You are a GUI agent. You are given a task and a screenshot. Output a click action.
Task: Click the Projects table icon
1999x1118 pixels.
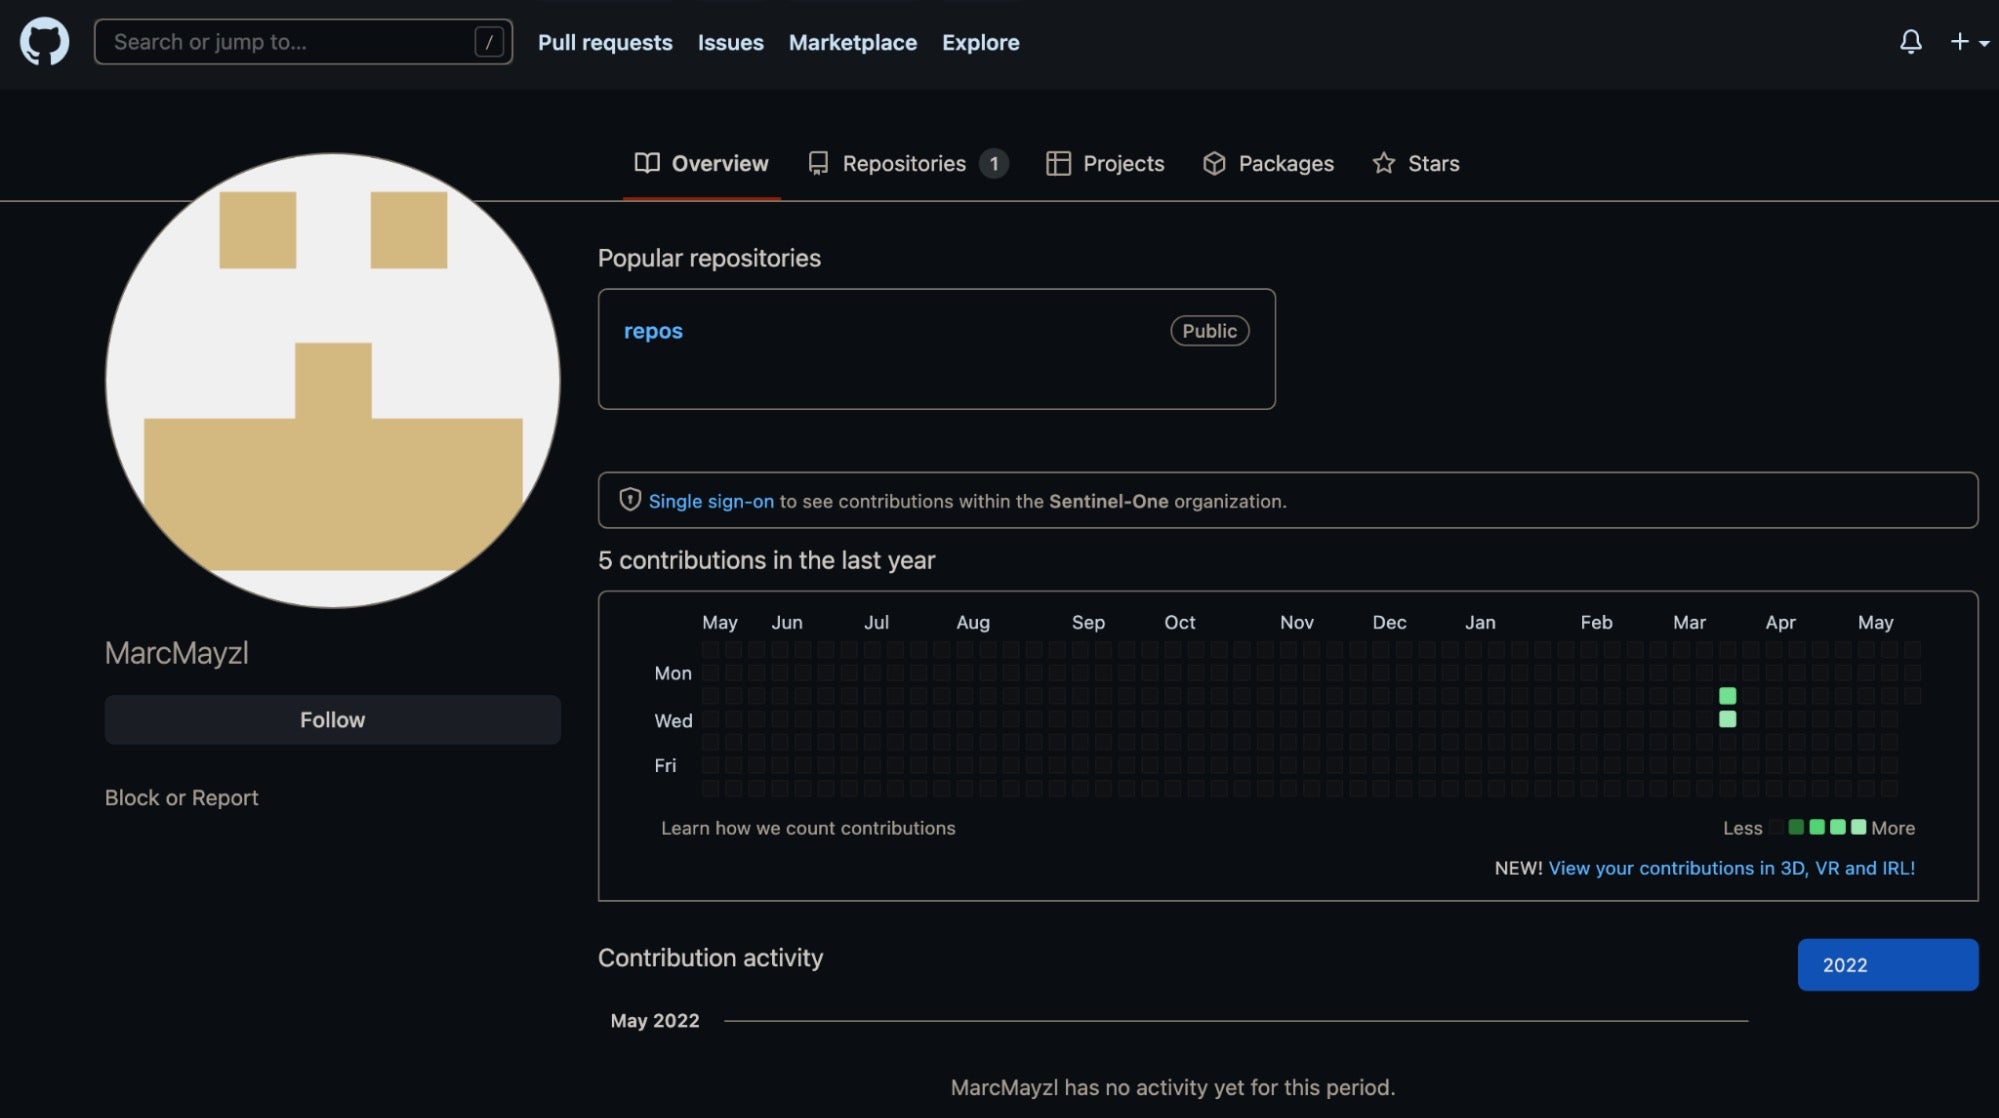(1058, 163)
